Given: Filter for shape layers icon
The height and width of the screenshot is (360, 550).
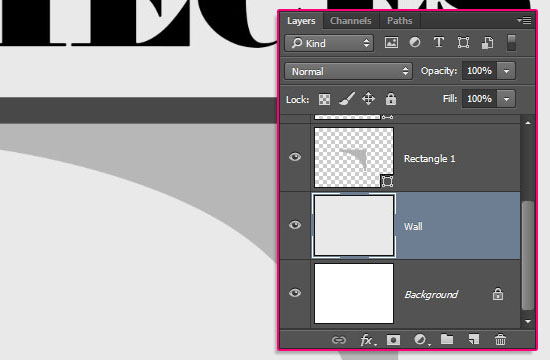Looking at the screenshot, I should pyautogui.click(x=463, y=43).
